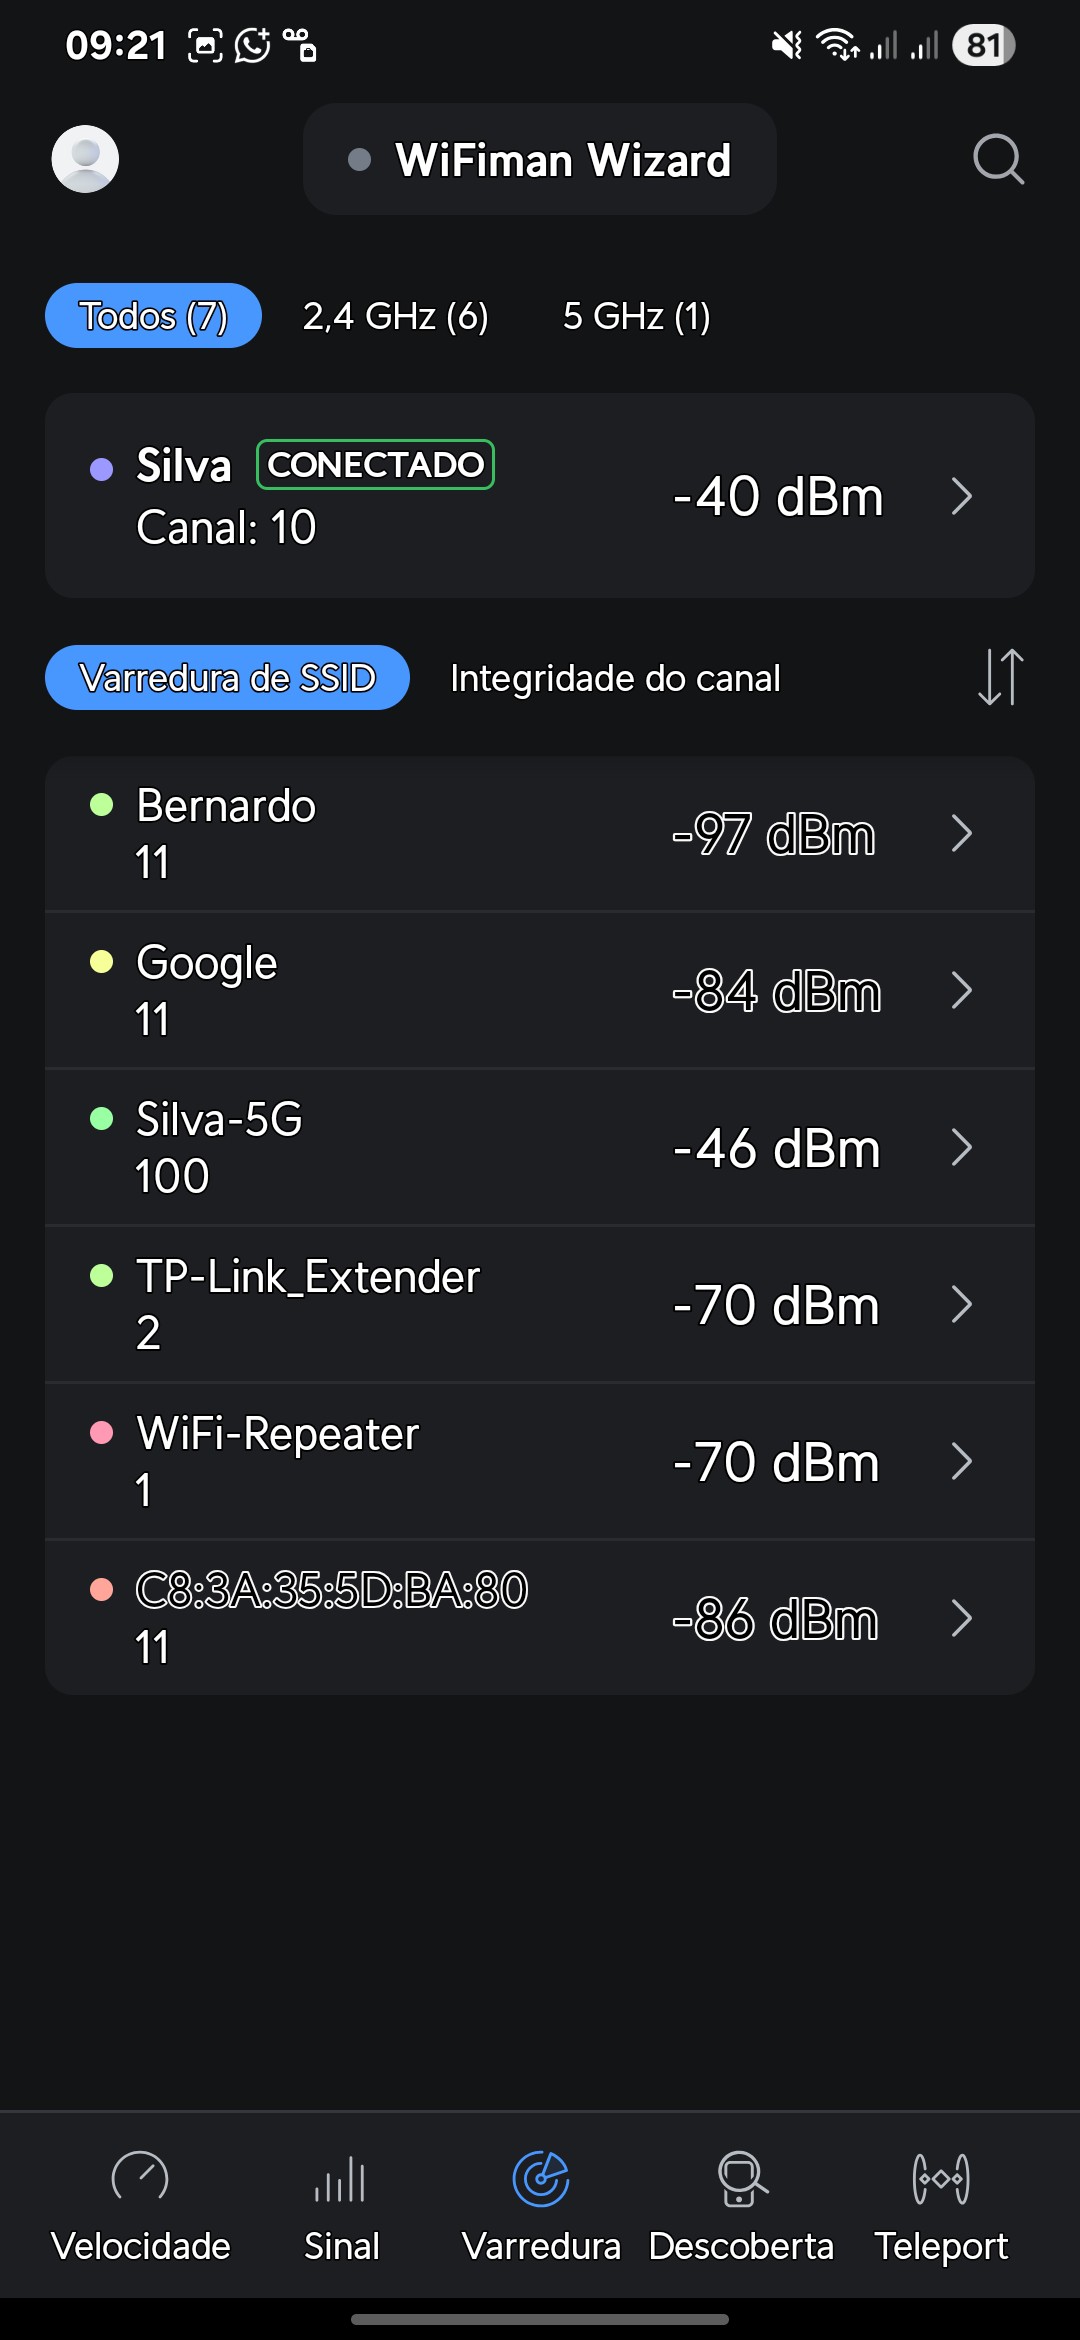Expand the connected Silva network chevron
The width and height of the screenshot is (1080, 2340).
[962, 496]
